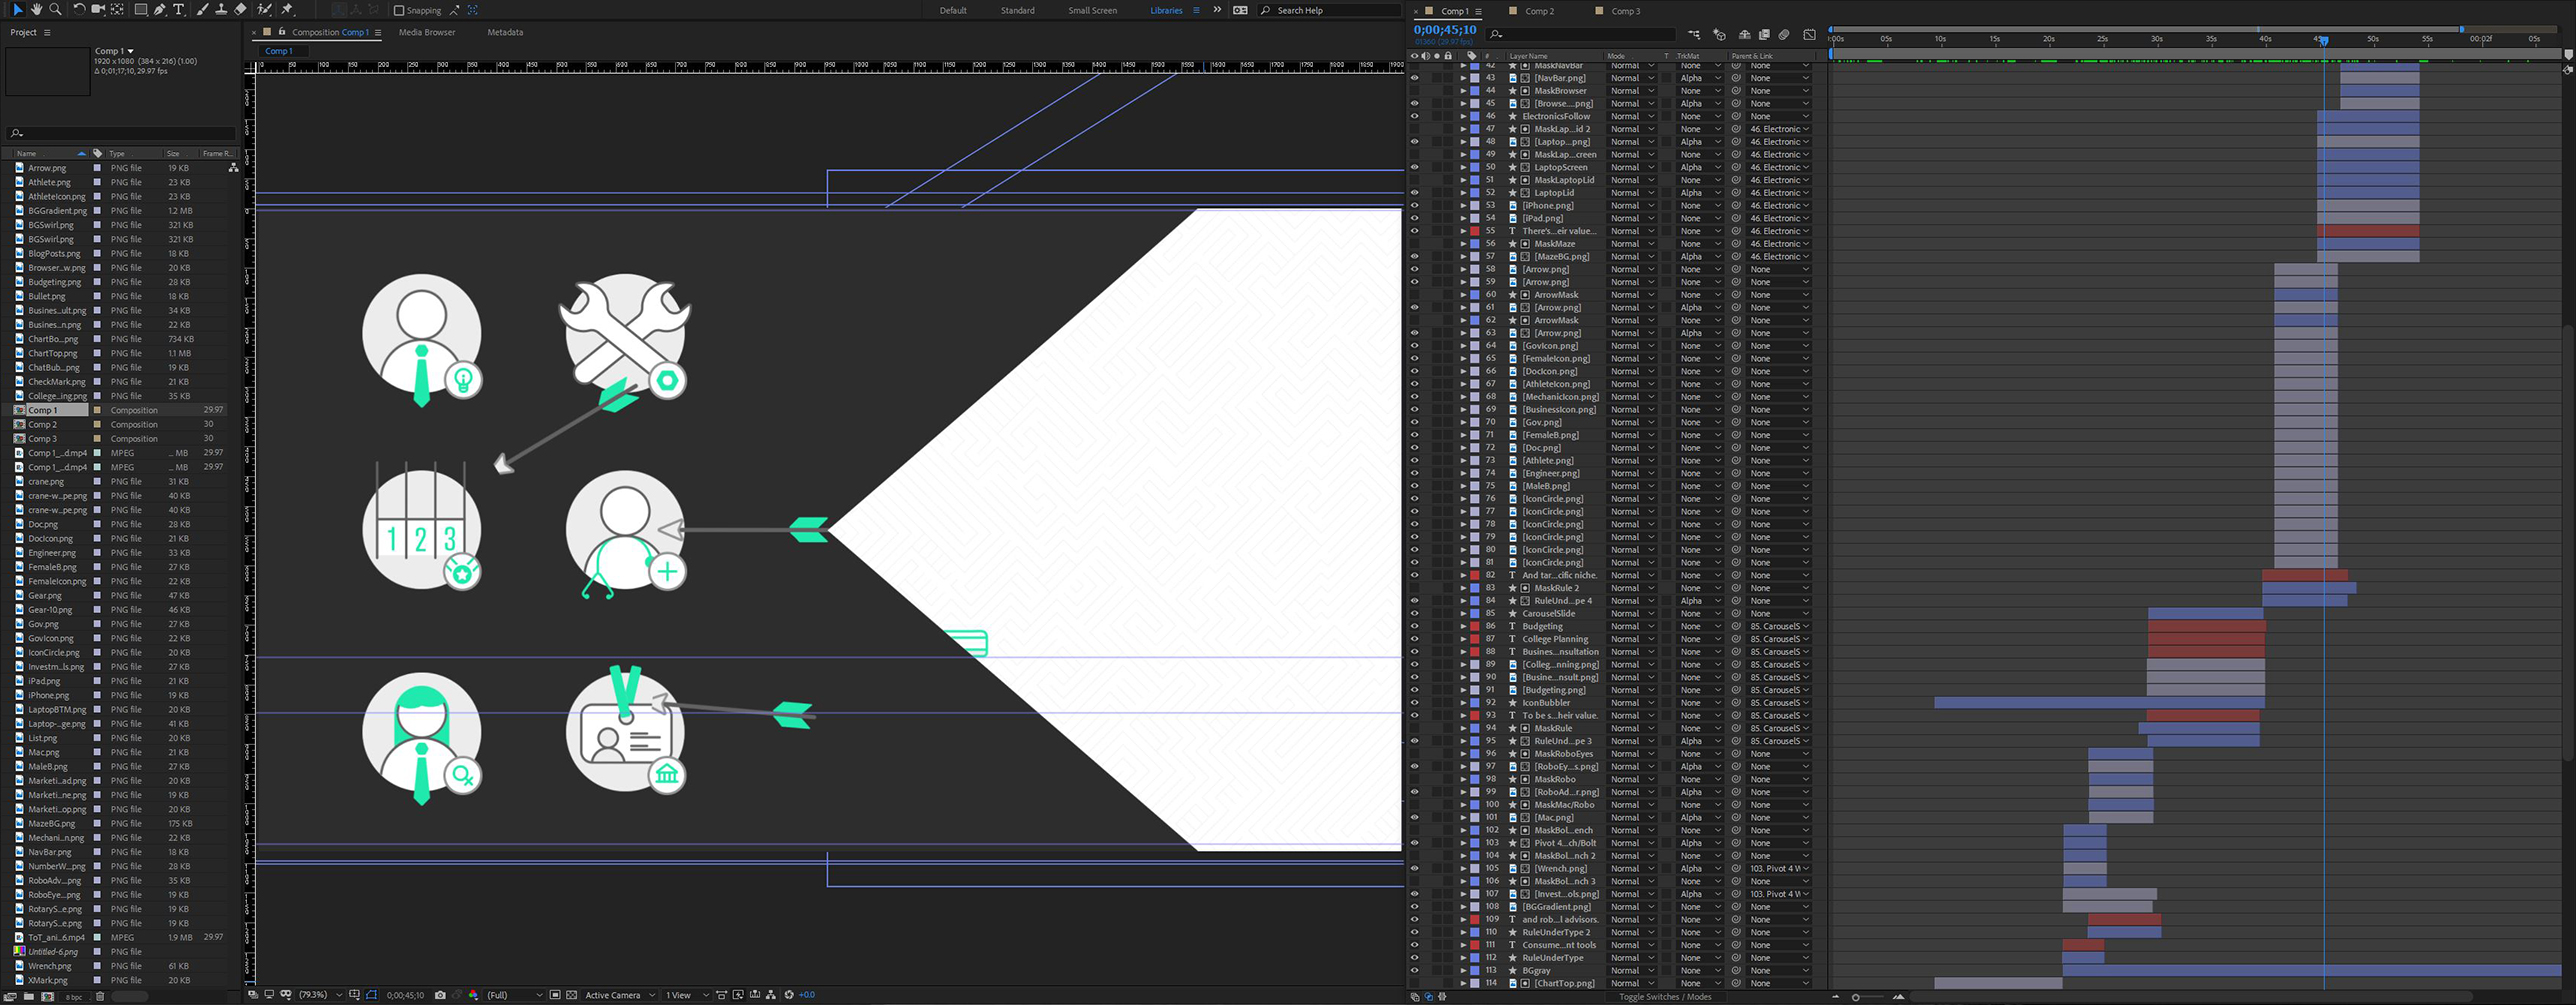
Task: Select the Zoom tool in toolbar
Action: pos(55,9)
